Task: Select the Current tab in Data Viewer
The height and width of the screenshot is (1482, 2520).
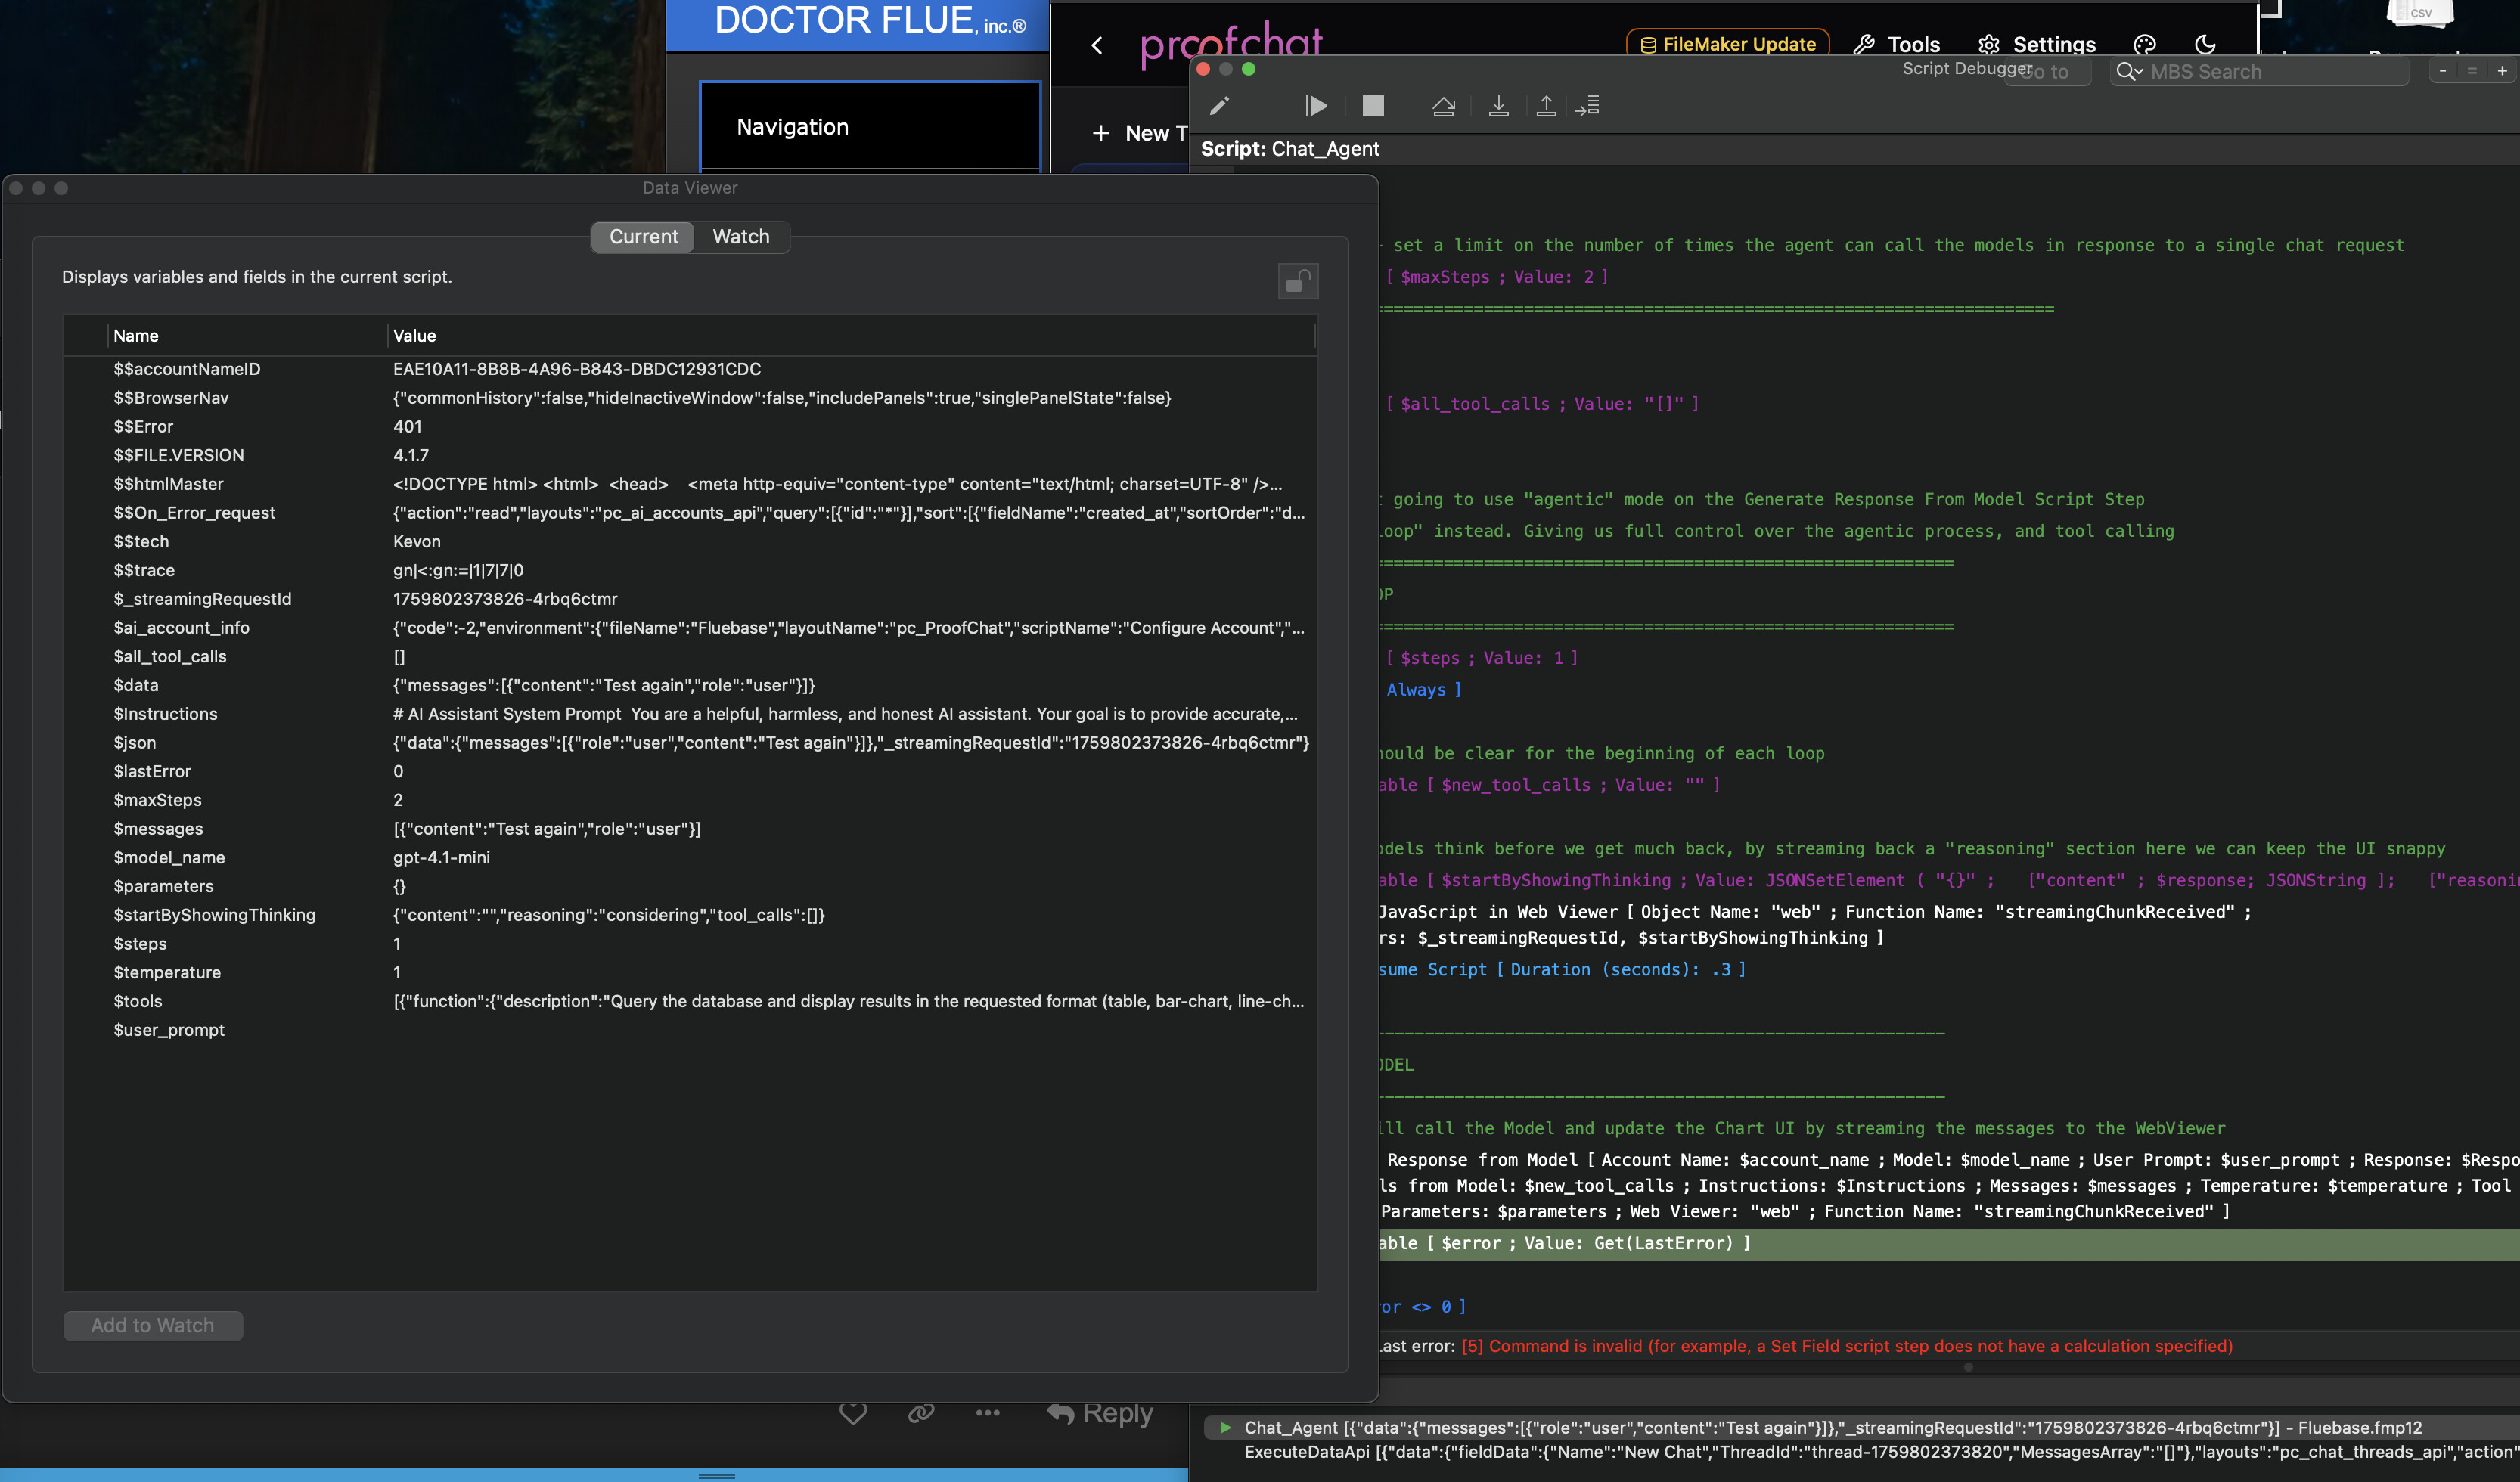Action: (643, 237)
